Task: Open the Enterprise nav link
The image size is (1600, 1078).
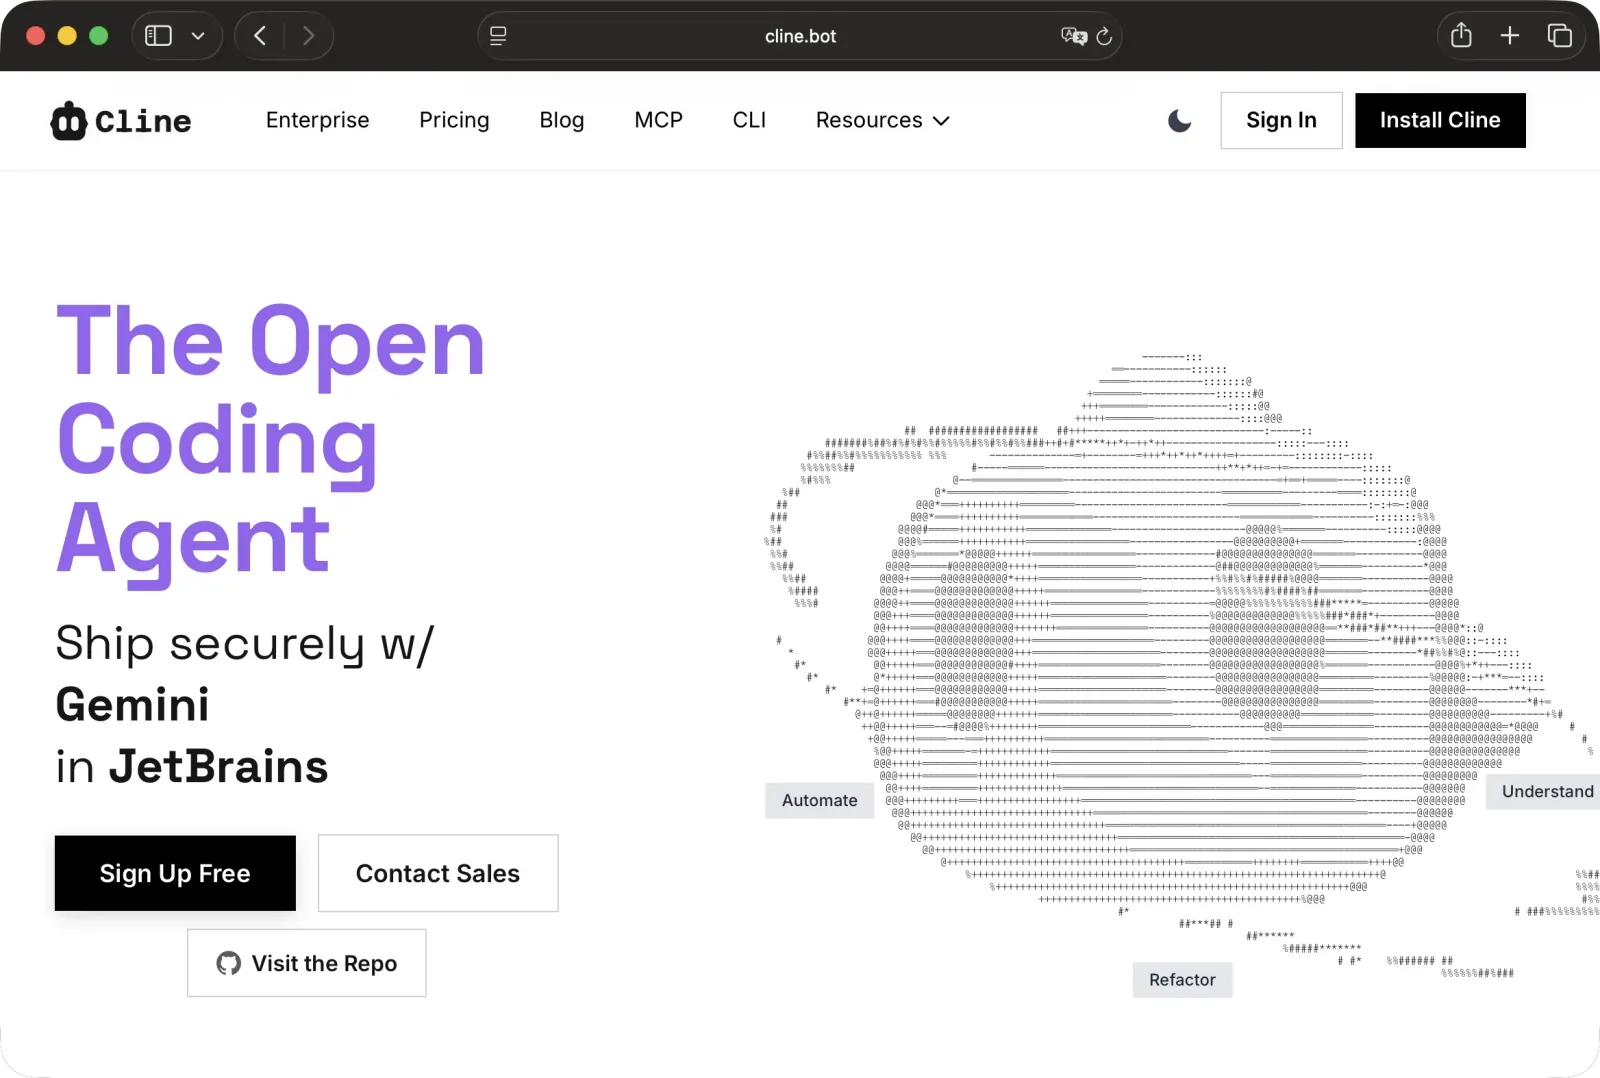Action: pos(317,120)
